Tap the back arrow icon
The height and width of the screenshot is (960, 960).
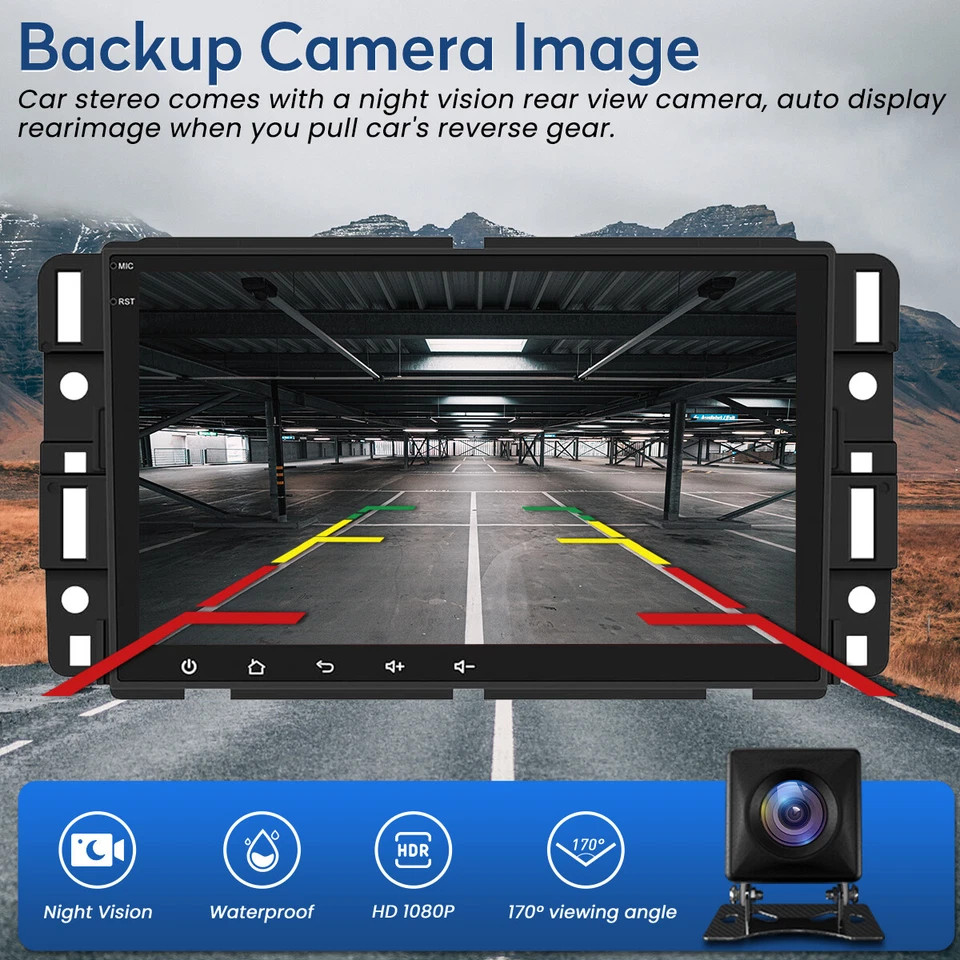tap(325, 666)
